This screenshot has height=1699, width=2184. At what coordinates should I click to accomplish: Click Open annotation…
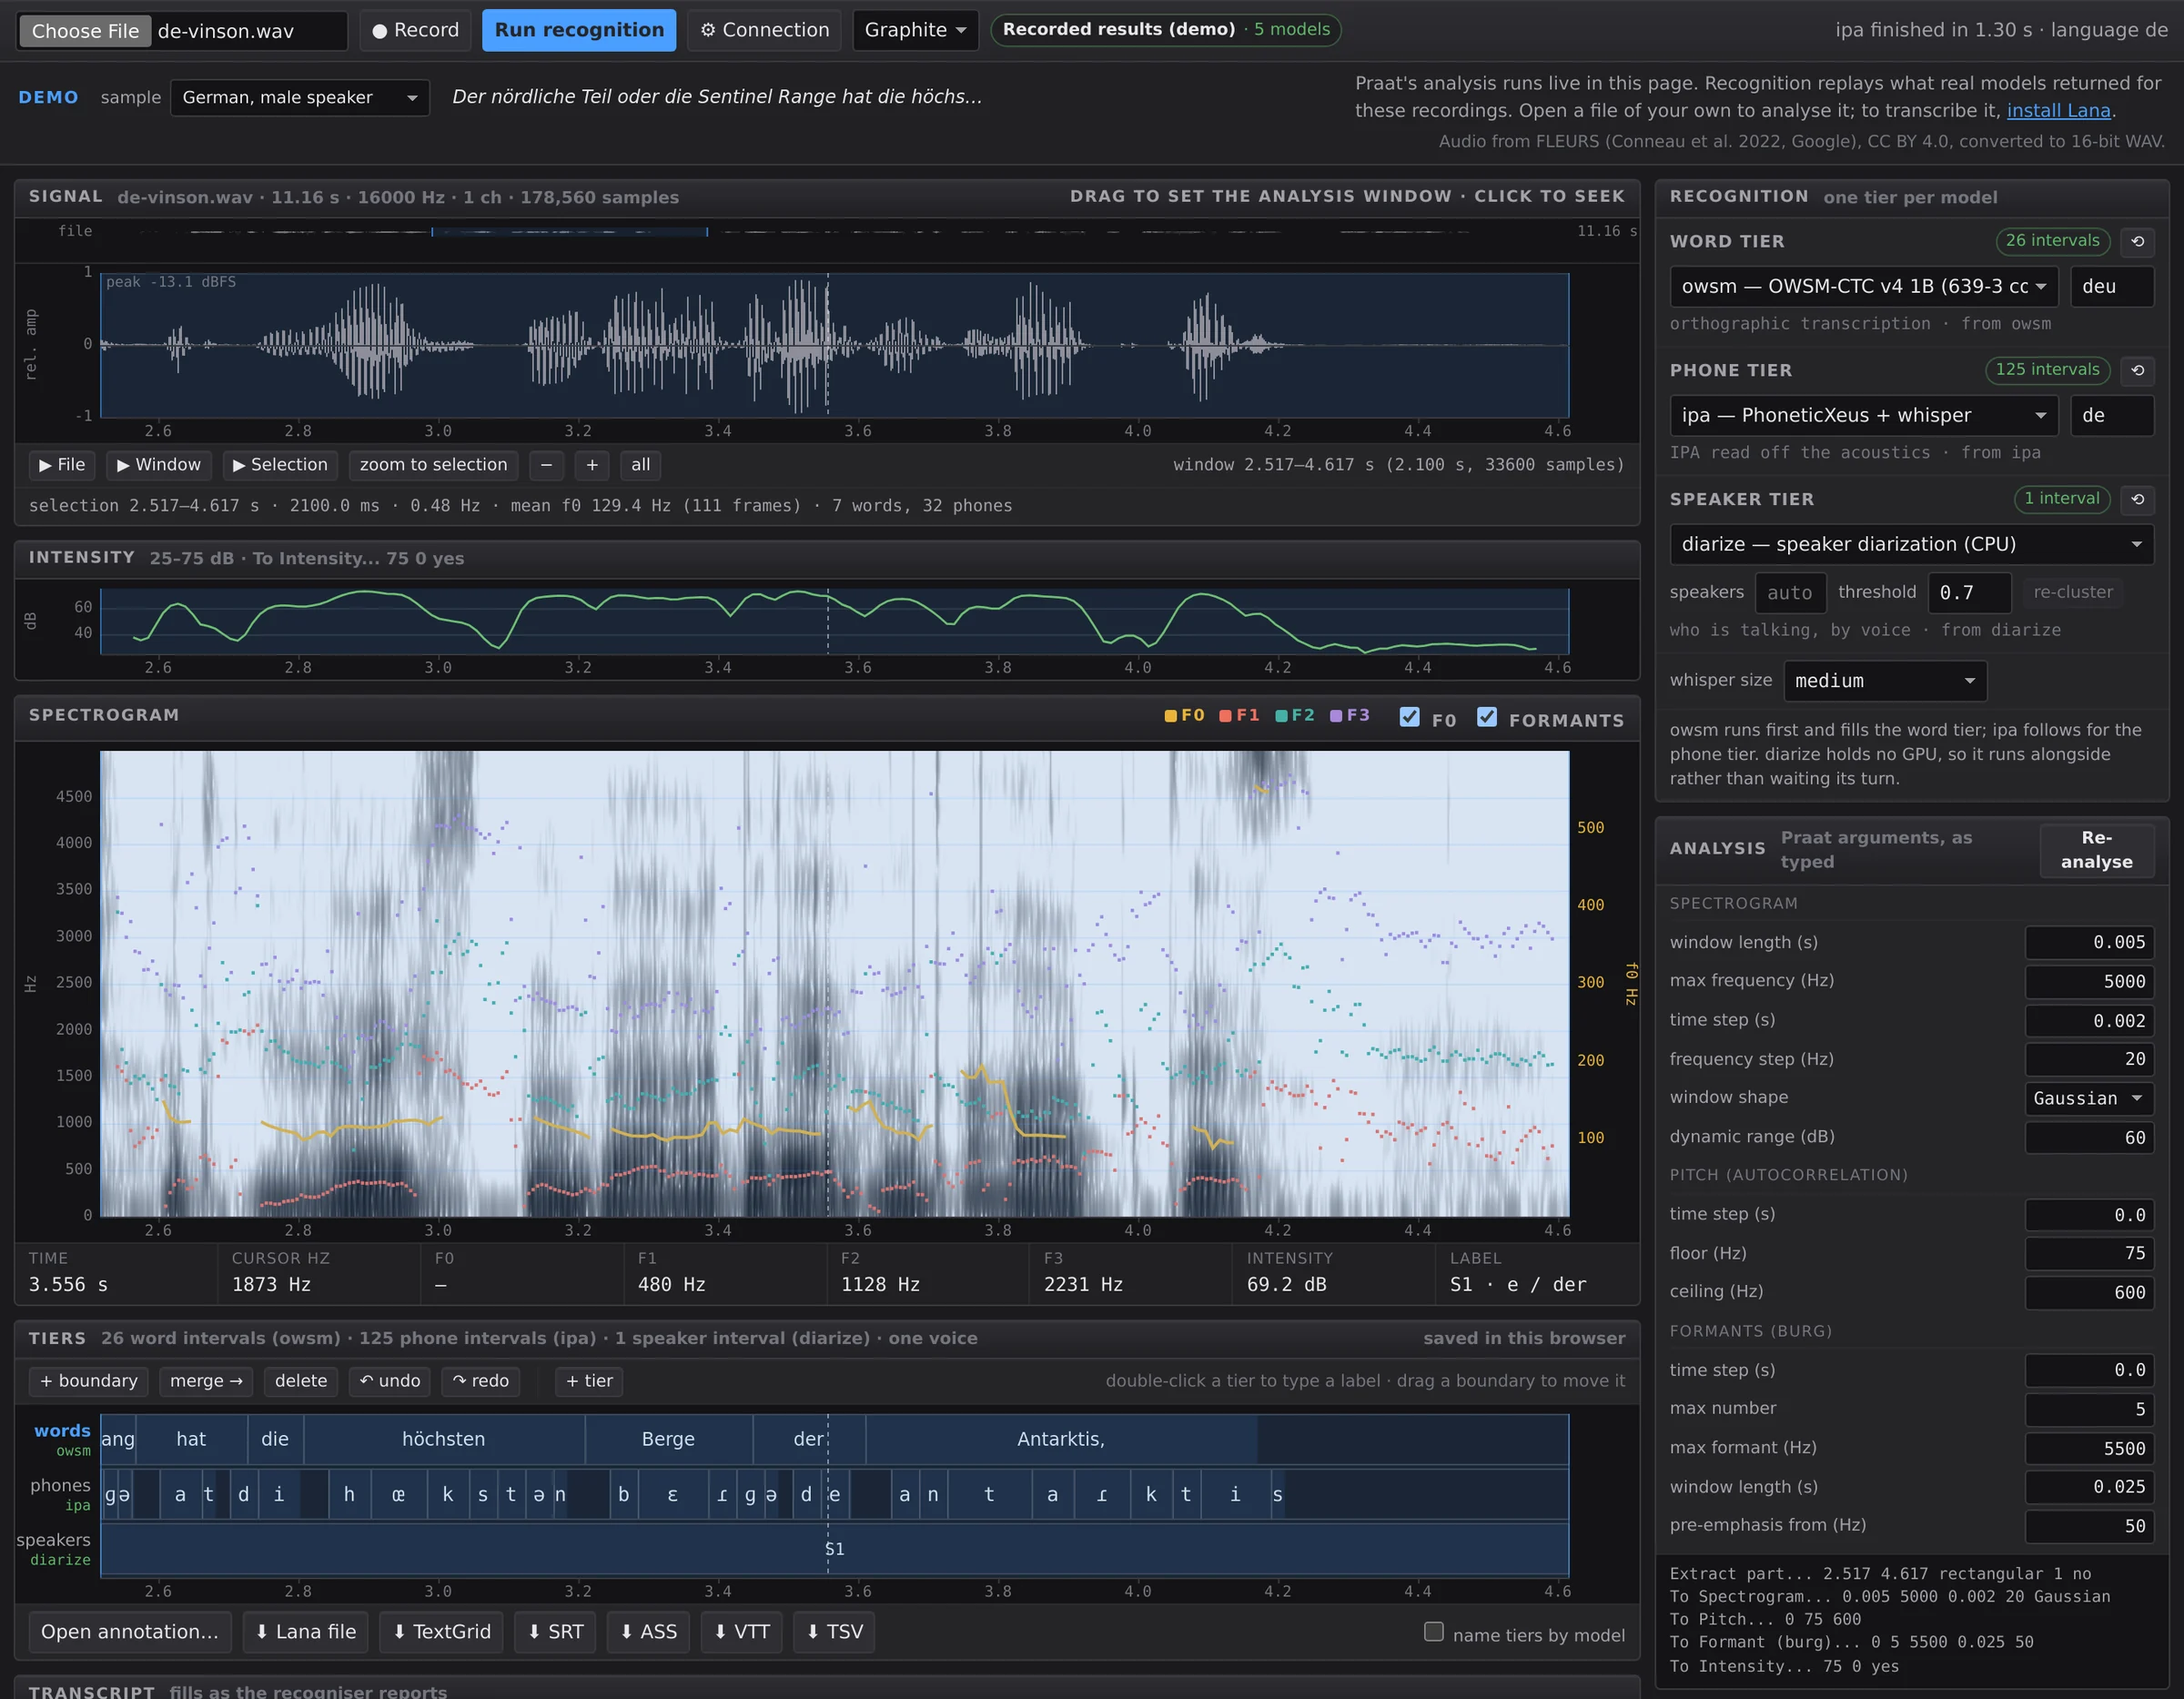click(130, 1631)
